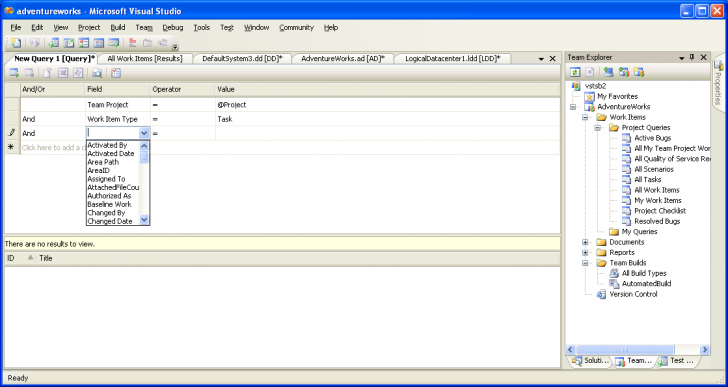The image size is (728, 387).
Task: Click the red flag icon in main toolbar
Action: pyautogui.click(x=133, y=43)
